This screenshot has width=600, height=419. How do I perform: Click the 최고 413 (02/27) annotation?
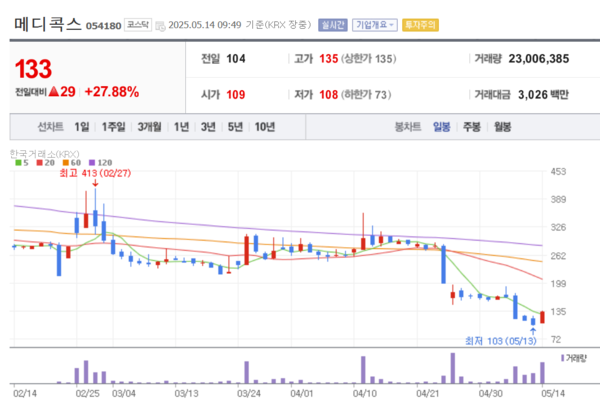95,173
